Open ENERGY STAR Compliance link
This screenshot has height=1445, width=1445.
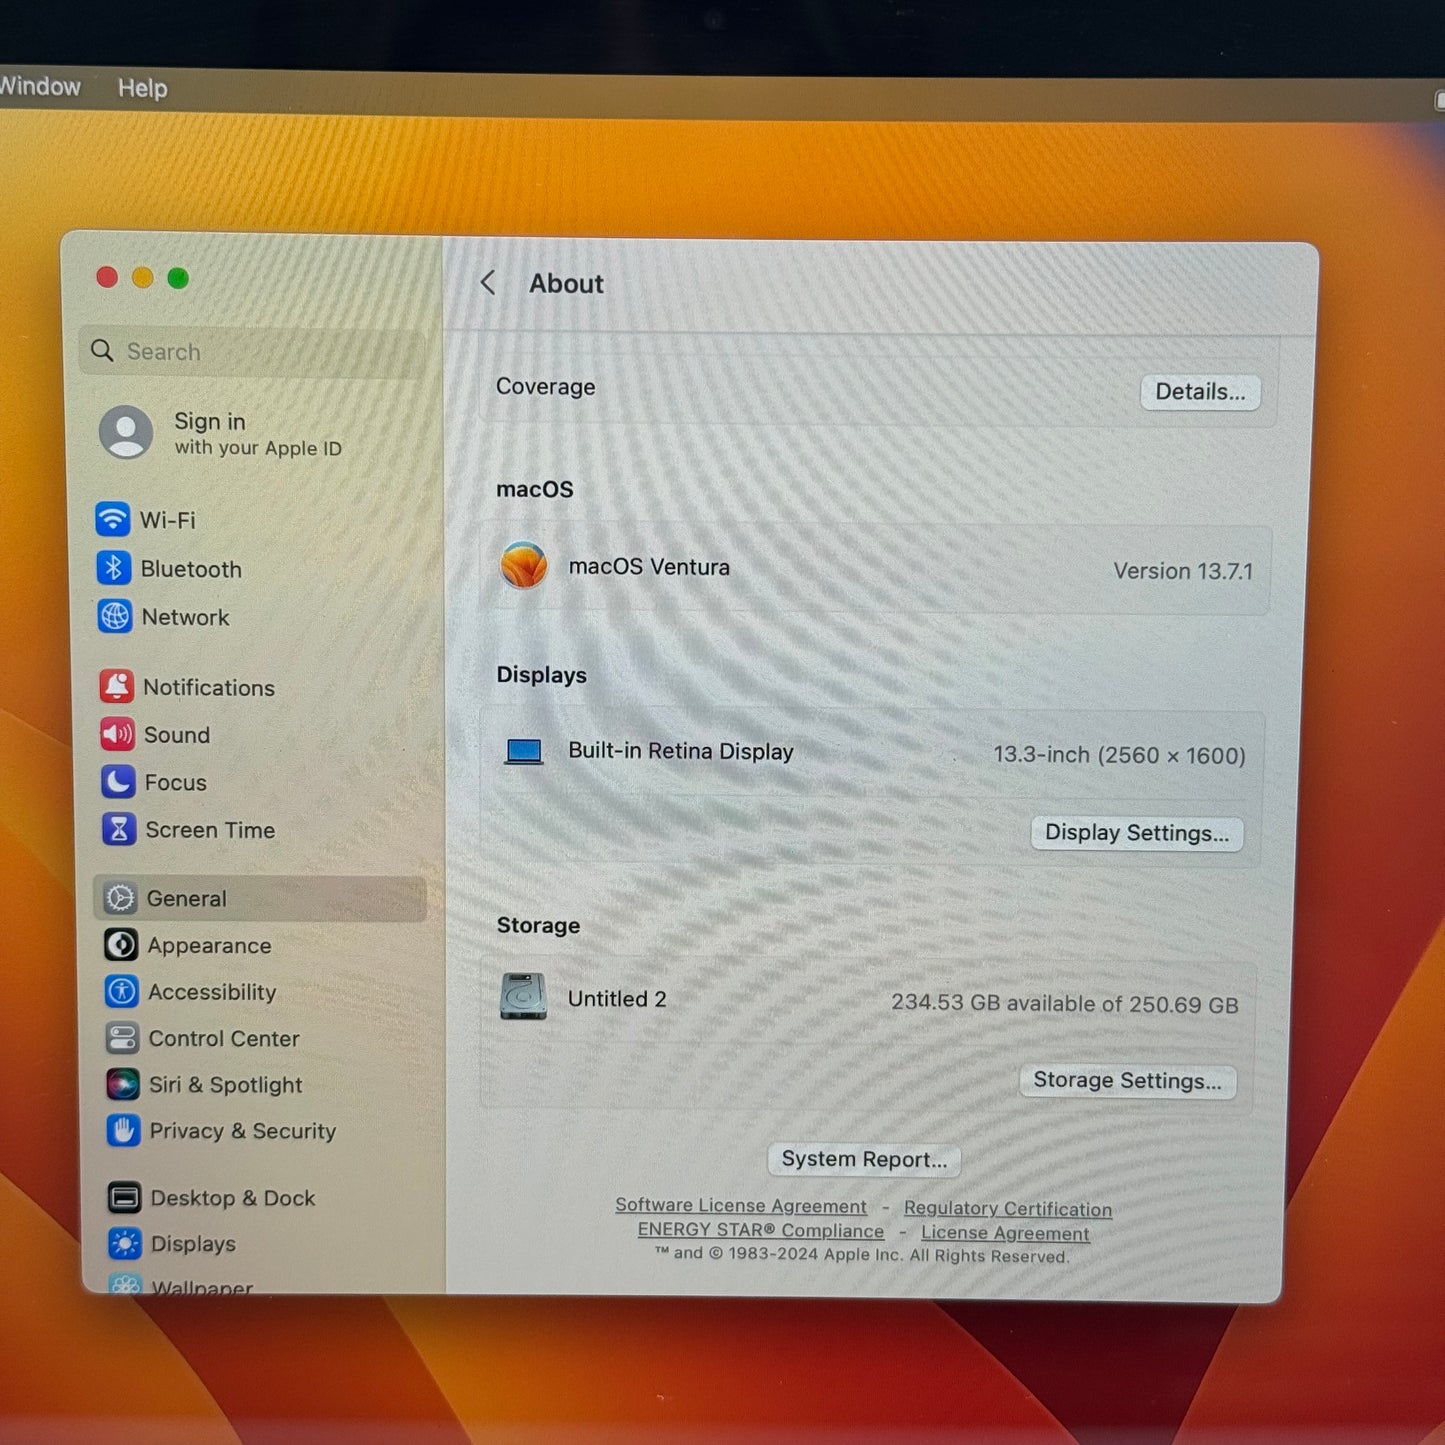pyautogui.click(x=761, y=1230)
